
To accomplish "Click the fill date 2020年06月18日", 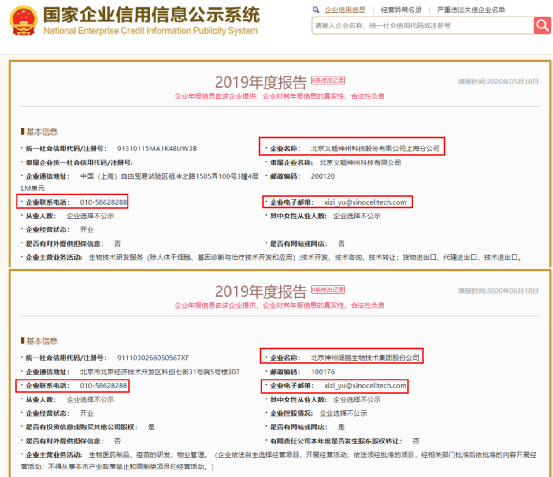I will (498, 291).
